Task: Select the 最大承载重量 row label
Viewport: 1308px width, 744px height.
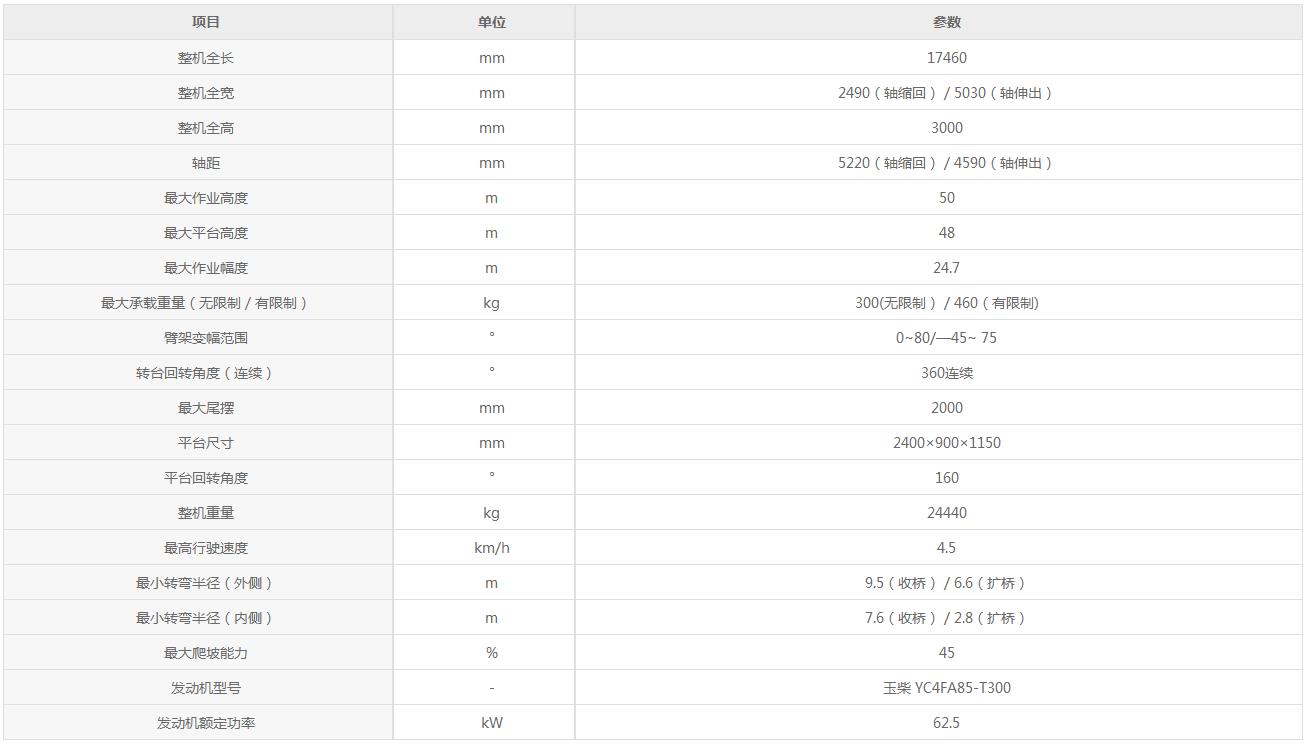Action: [x=206, y=303]
